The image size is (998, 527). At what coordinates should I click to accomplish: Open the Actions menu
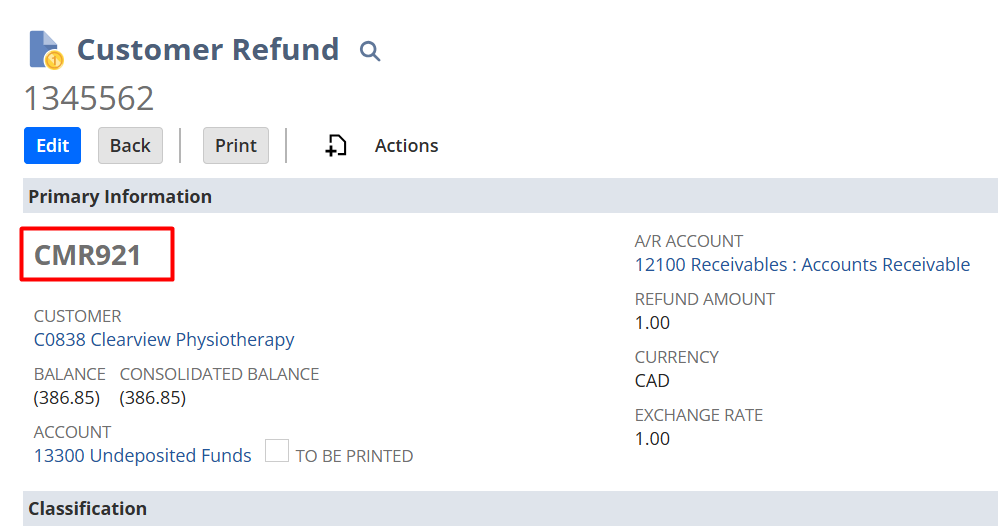[x=406, y=146]
